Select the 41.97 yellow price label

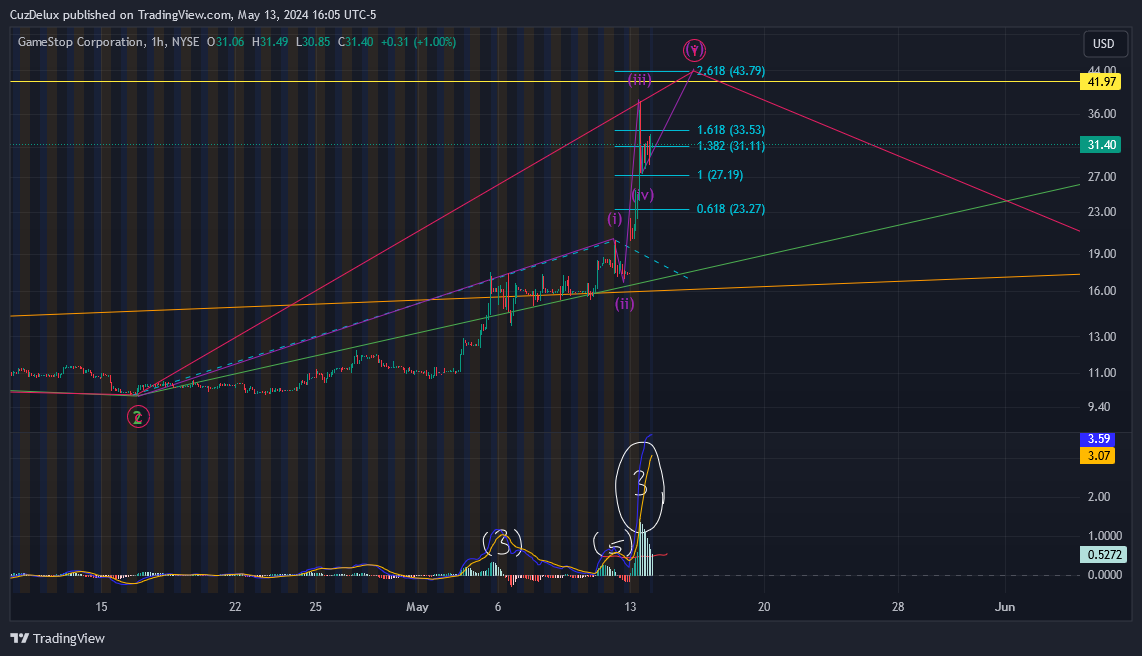pos(1101,82)
